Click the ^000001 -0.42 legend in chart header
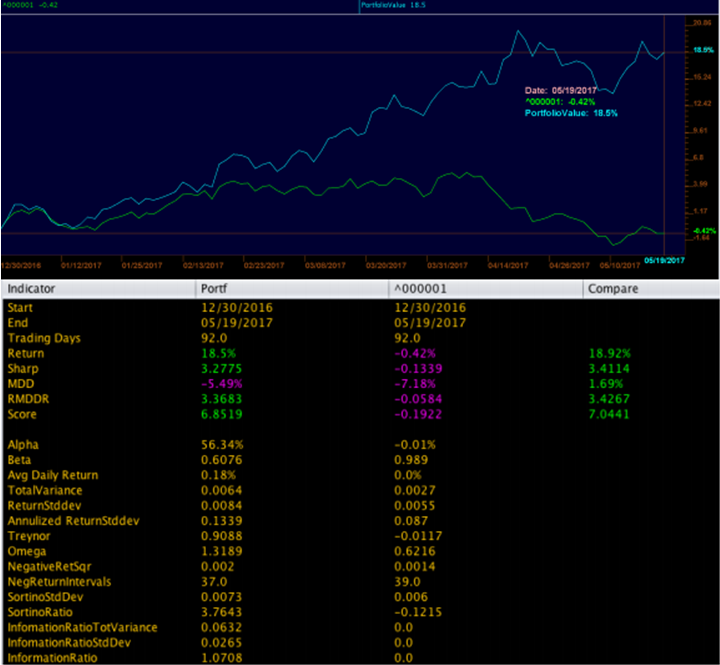Image resolution: width=720 pixels, height=665 pixels. (x=30, y=5)
